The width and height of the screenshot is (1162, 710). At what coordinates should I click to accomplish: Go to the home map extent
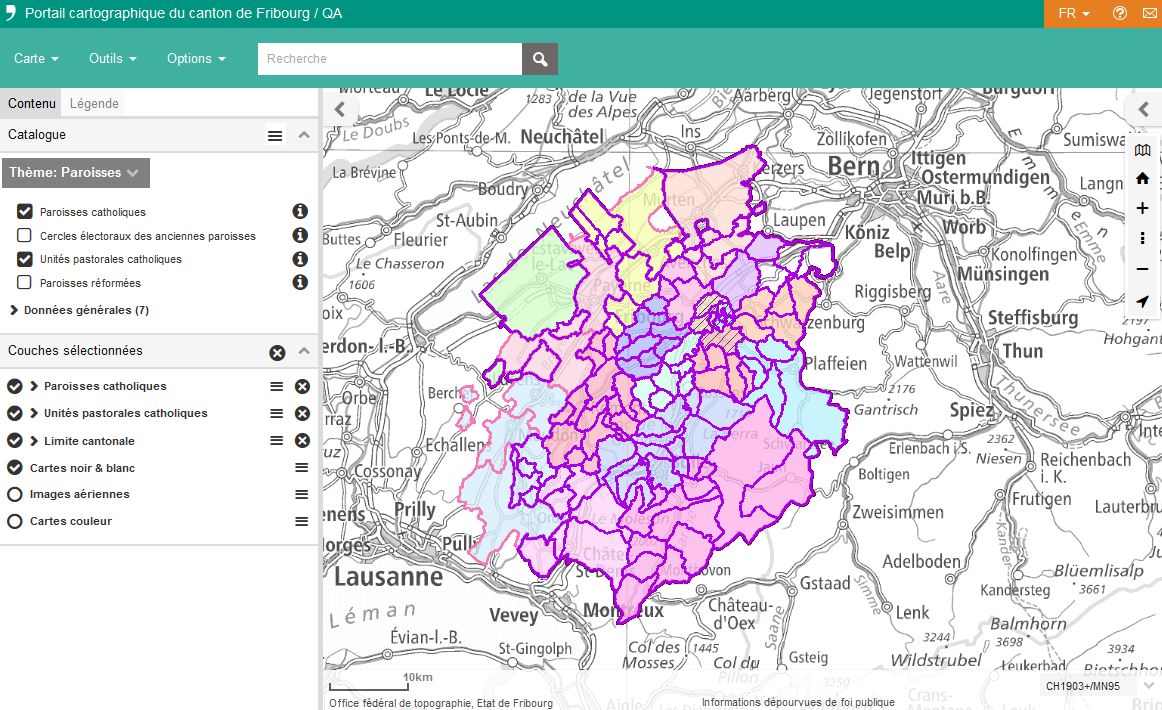point(1142,178)
